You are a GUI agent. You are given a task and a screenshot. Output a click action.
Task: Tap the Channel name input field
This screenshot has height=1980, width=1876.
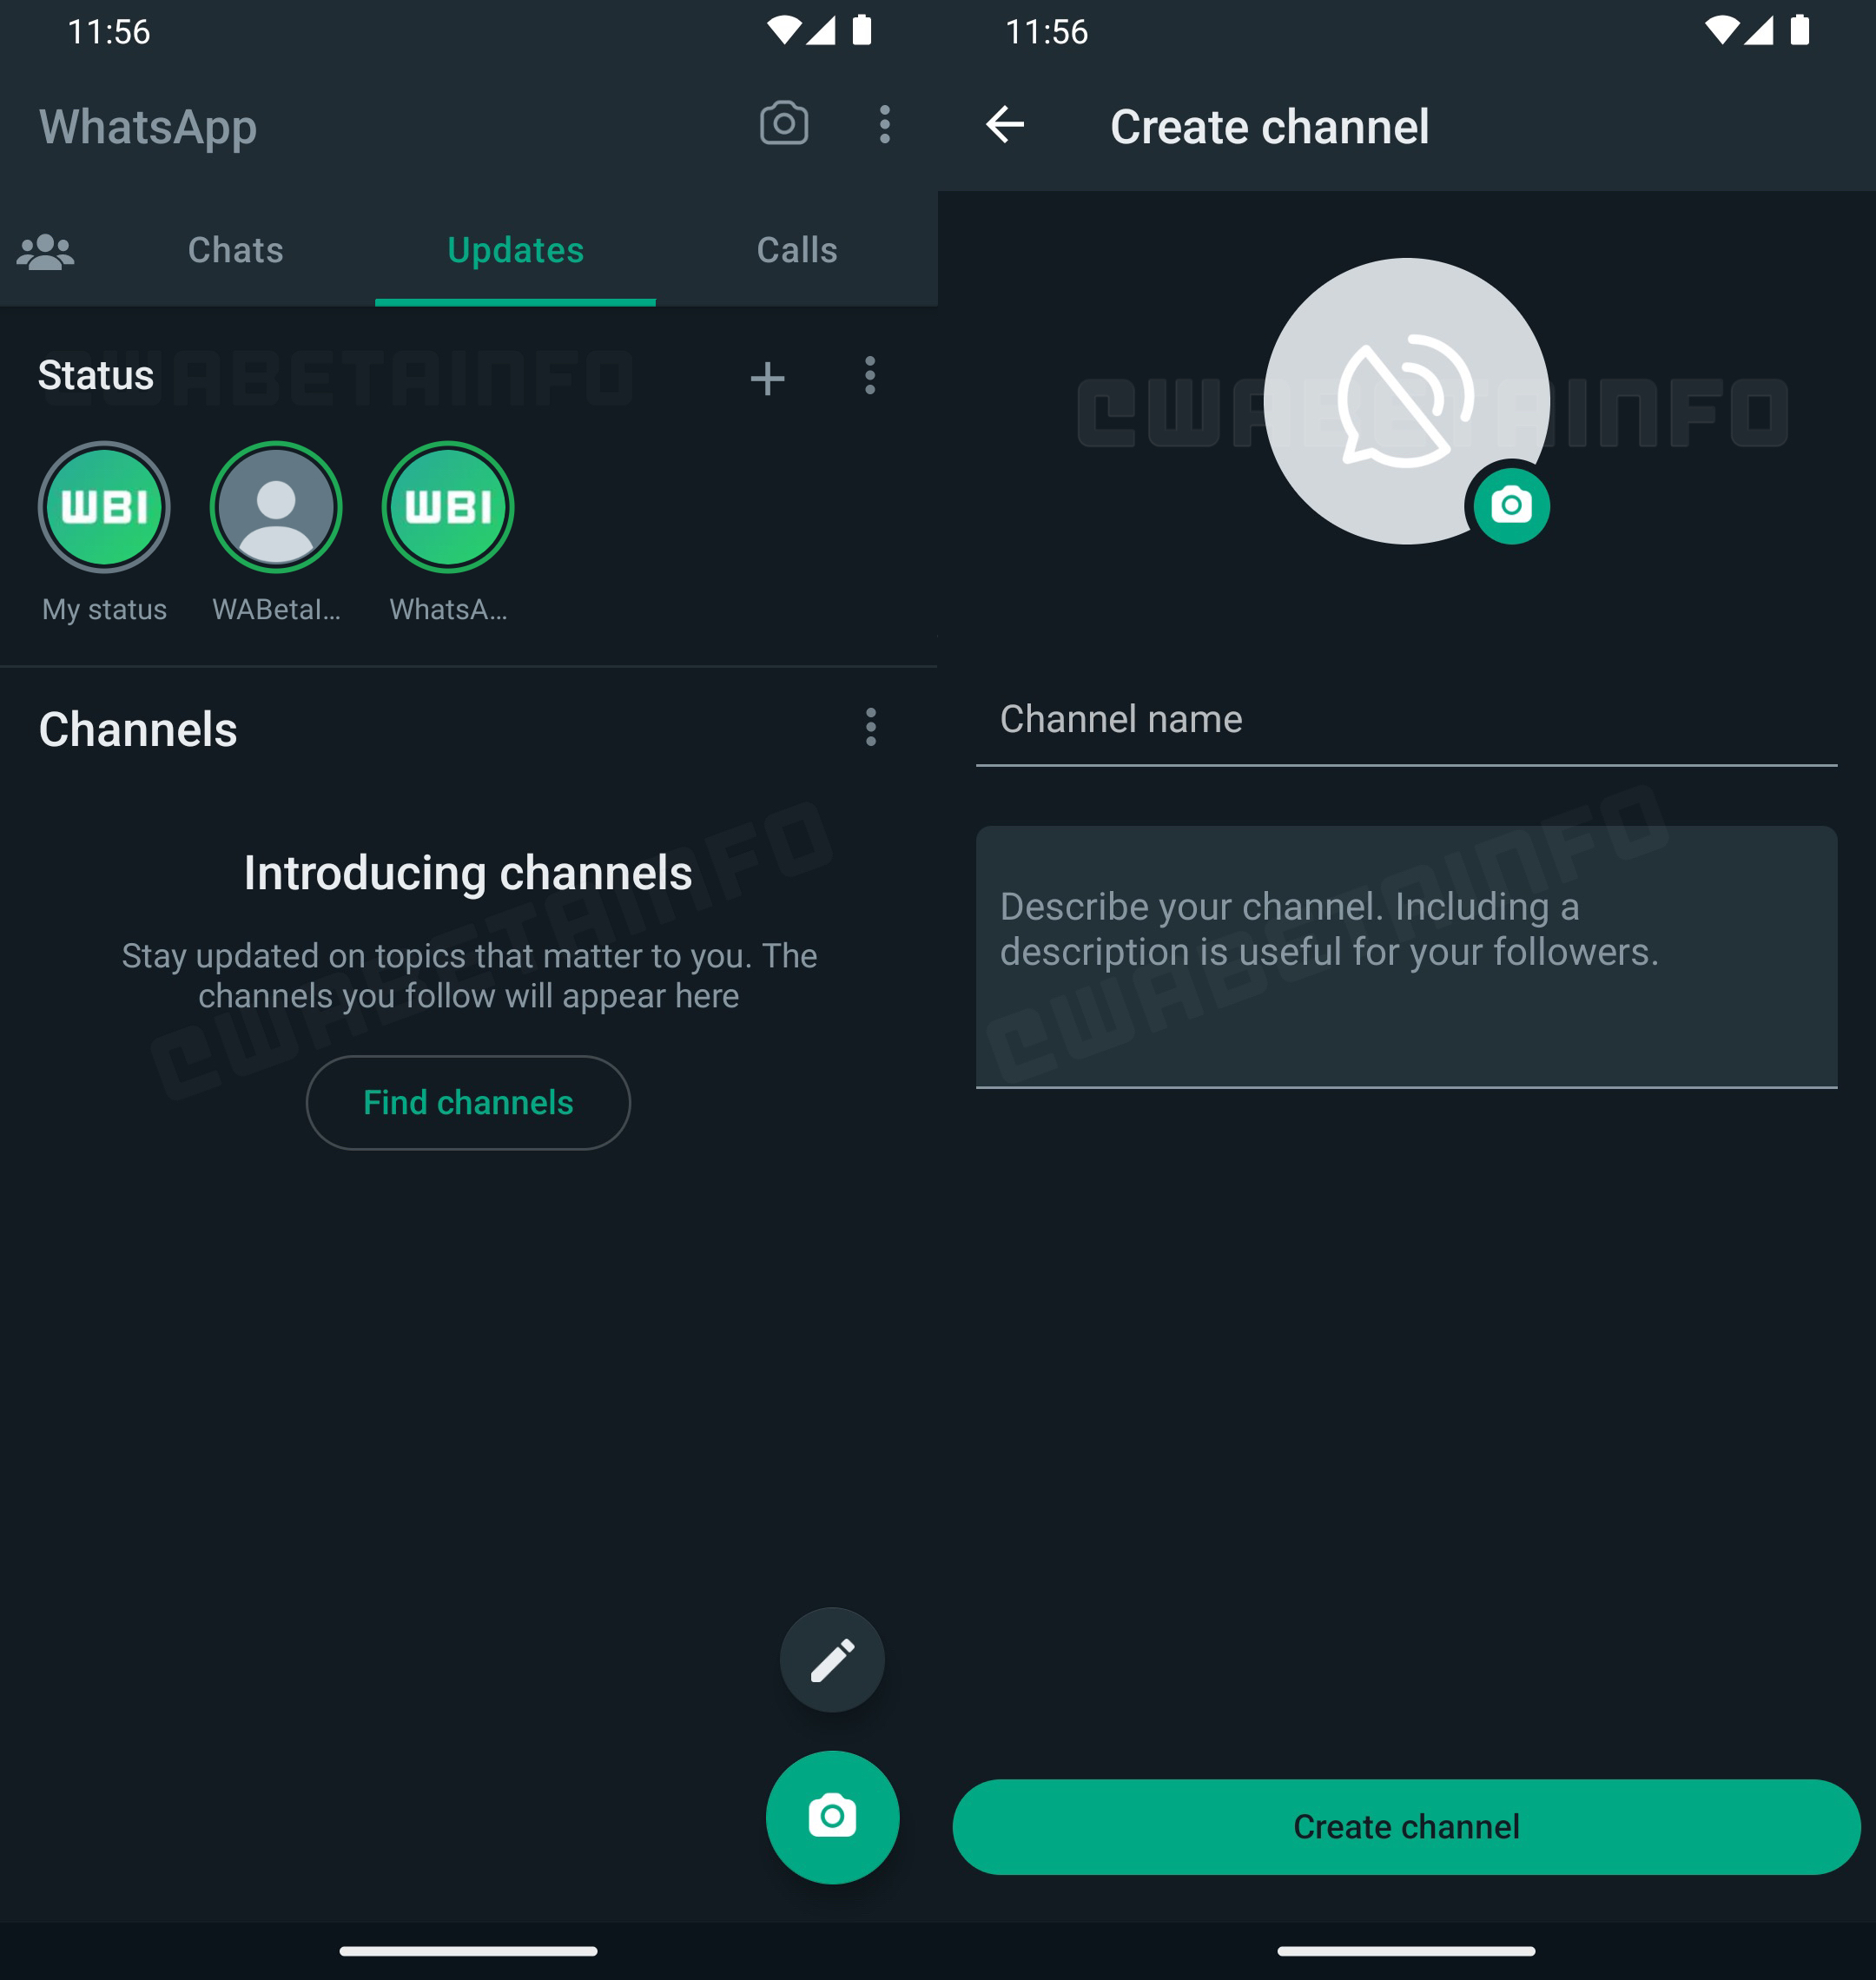(x=1407, y=719)
